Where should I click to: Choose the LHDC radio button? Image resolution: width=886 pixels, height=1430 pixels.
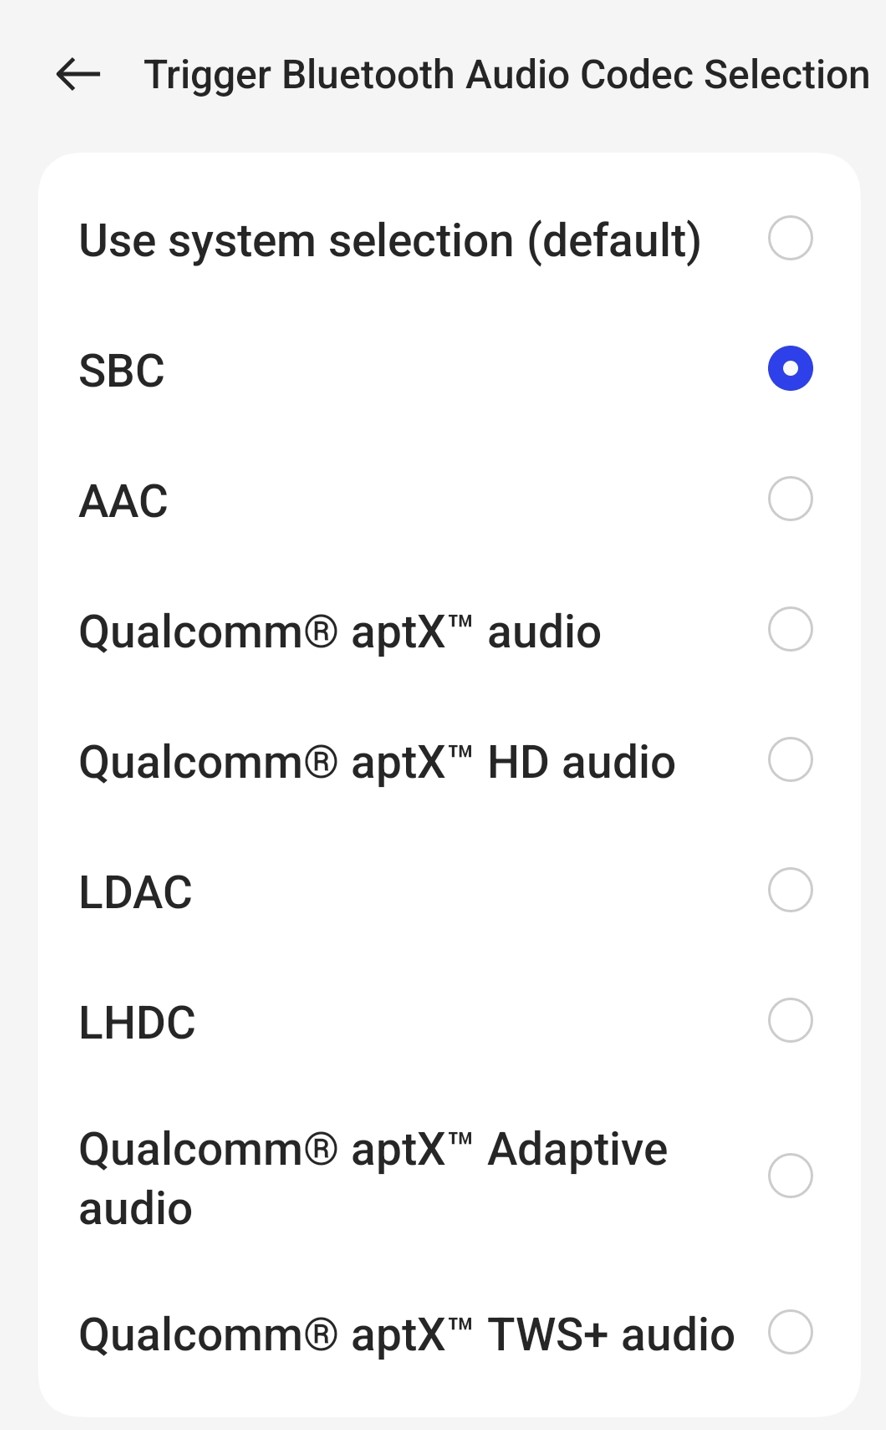click(x=790, y=1020)
